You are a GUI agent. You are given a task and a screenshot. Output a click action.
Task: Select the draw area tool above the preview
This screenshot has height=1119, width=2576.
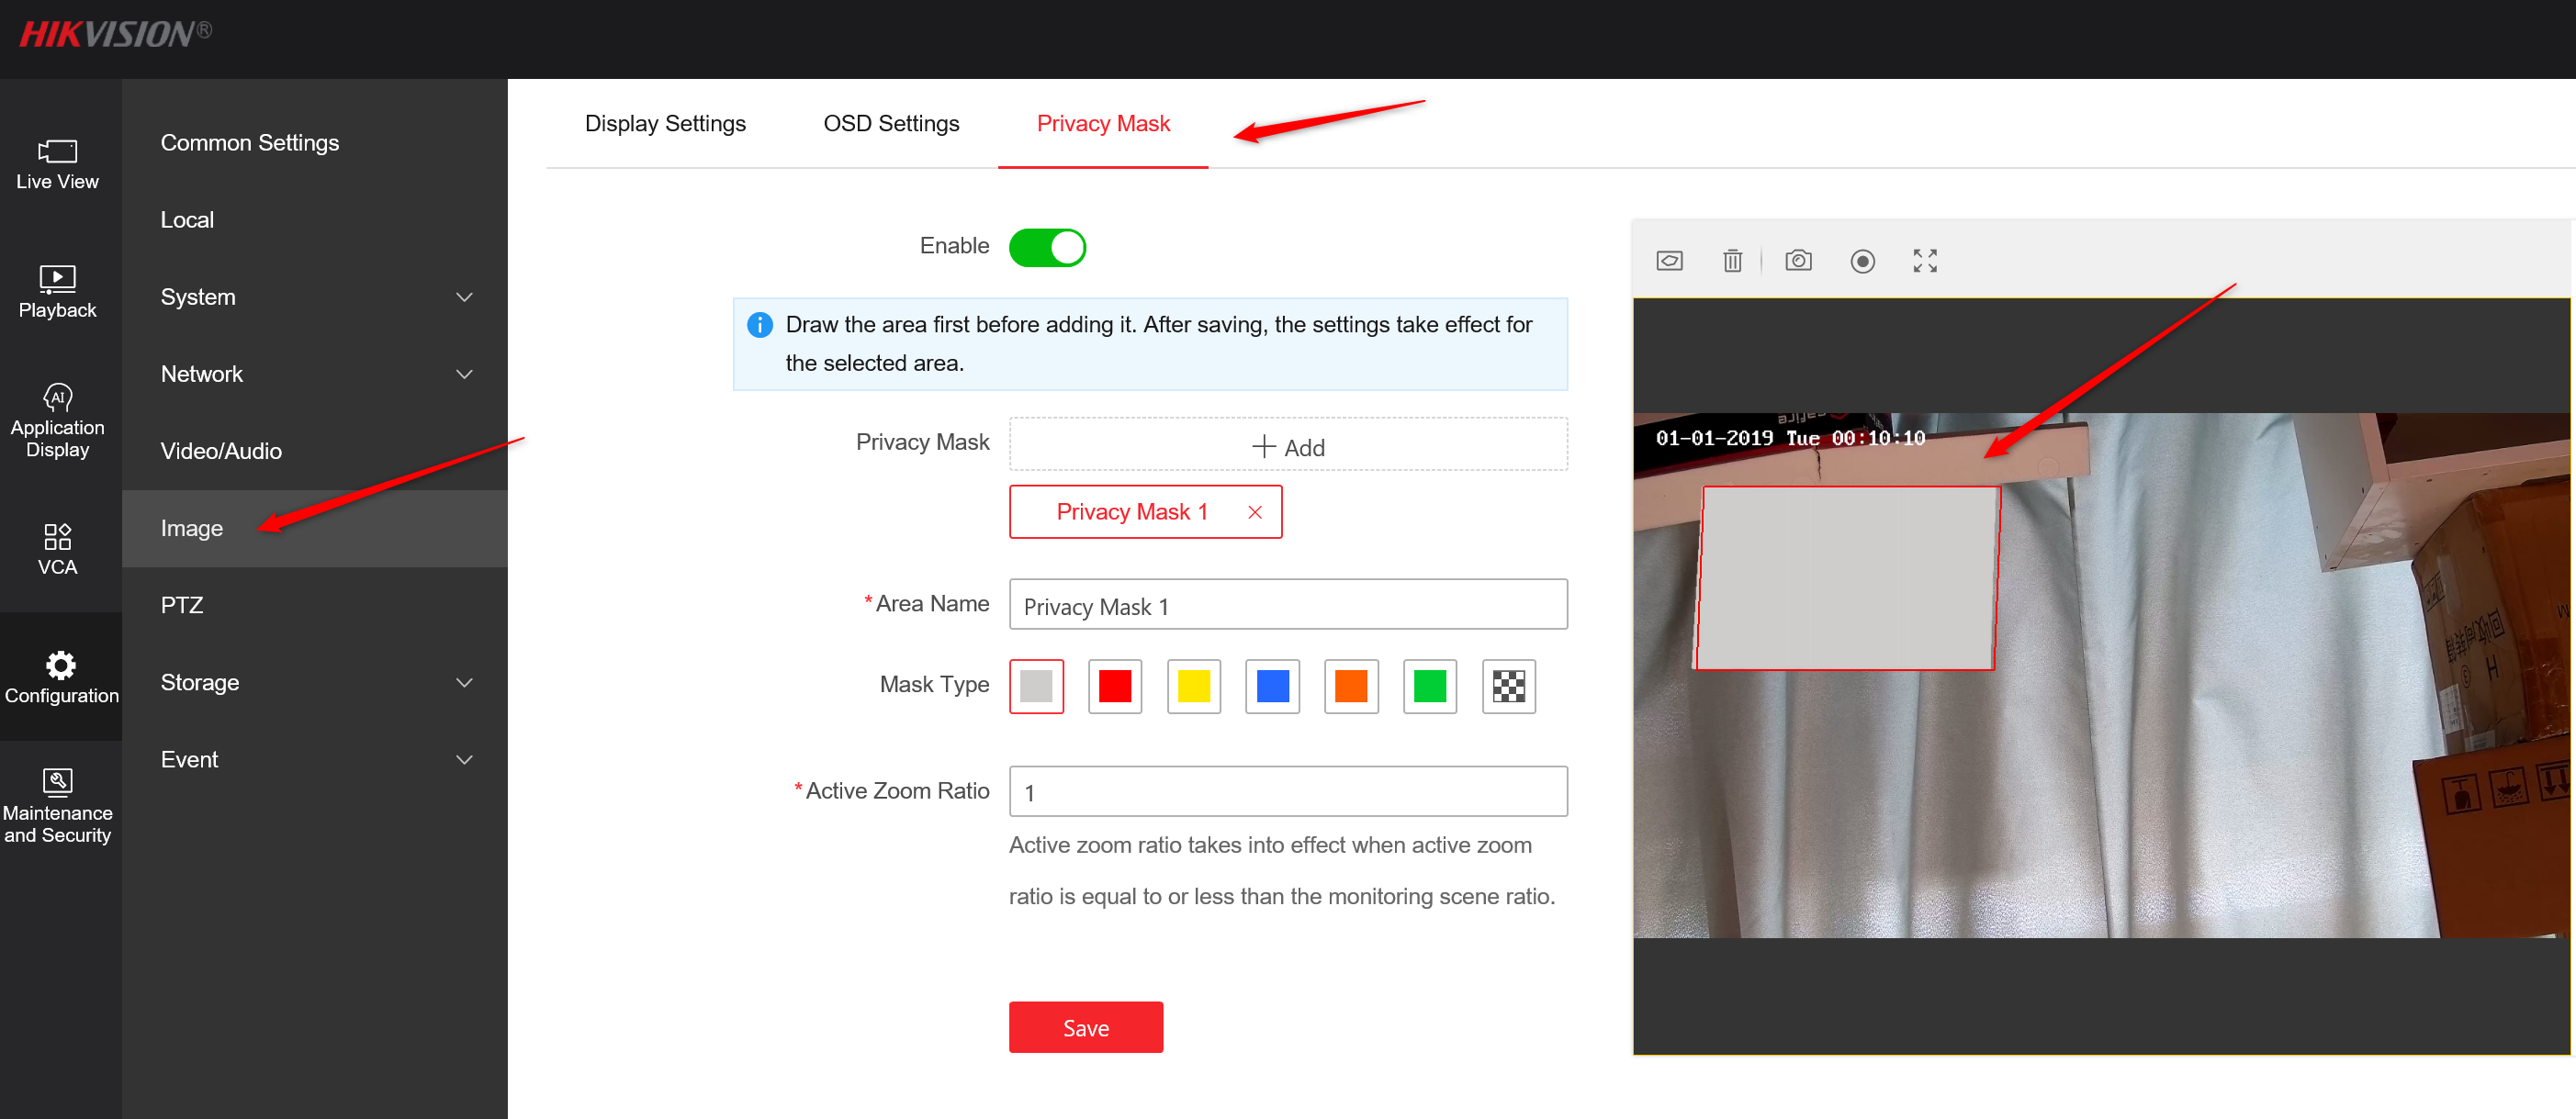pyautogui.click(x=1669, y=260)
